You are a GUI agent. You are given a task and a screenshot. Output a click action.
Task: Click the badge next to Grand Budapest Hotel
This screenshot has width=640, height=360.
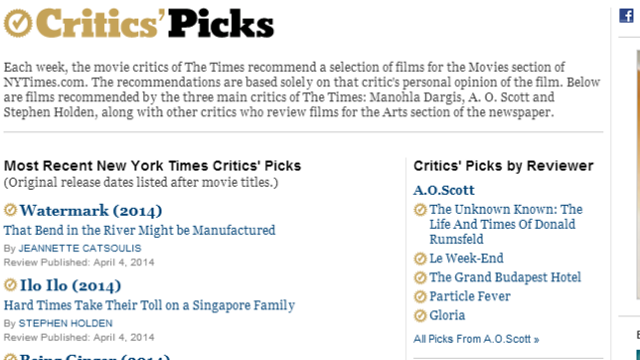pyautogui.click(x=420, y=278)
